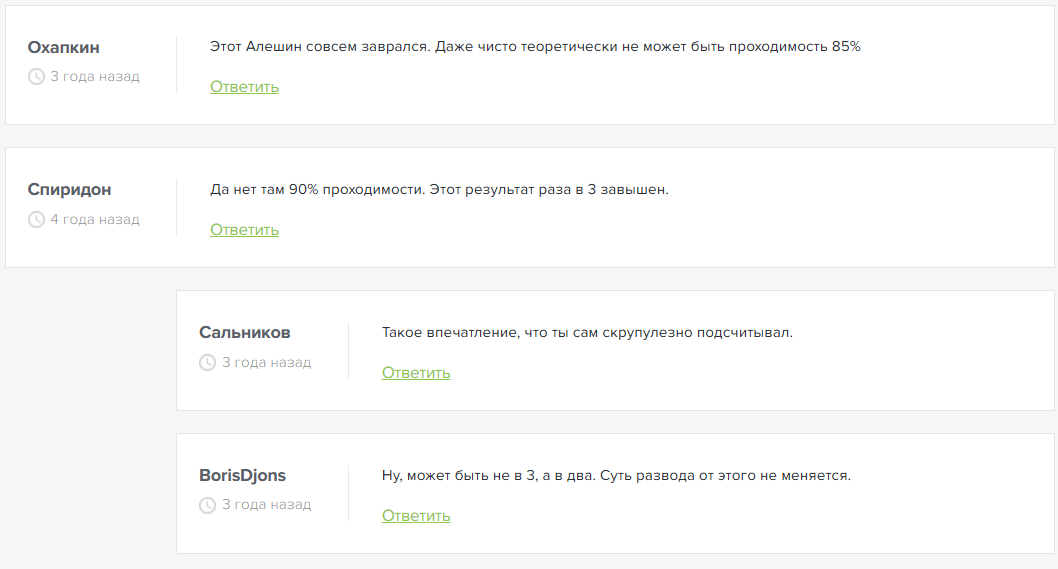
Task: Select the username Охапкин
Action: coord(63,48)
